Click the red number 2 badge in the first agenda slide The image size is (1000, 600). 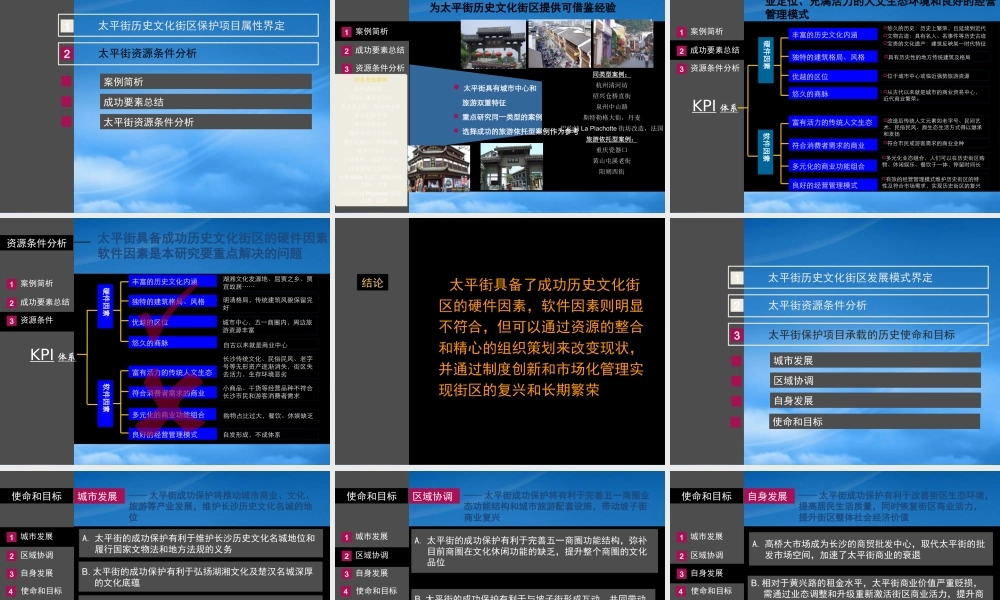coord(67,54)
